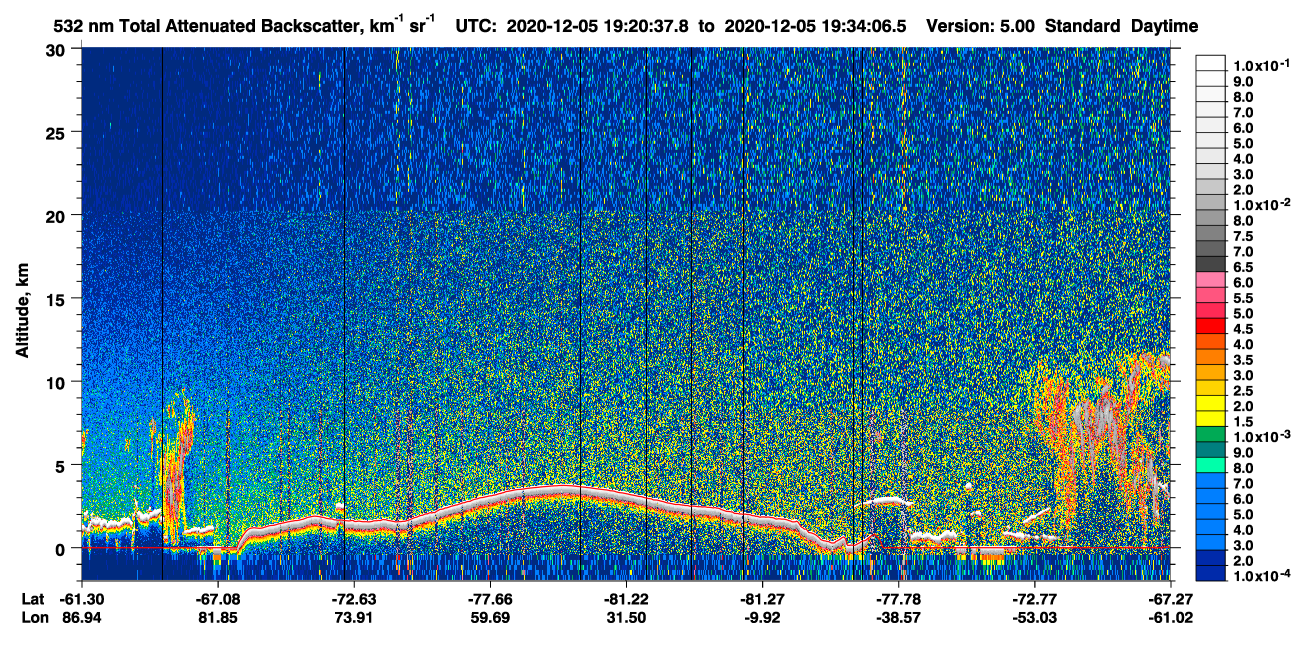Image resolution: width=1300 pixels, height=667 pixels.
Task: Click the longitude value '81.85'
Action: pyautogui.click(x=217, y=618)
